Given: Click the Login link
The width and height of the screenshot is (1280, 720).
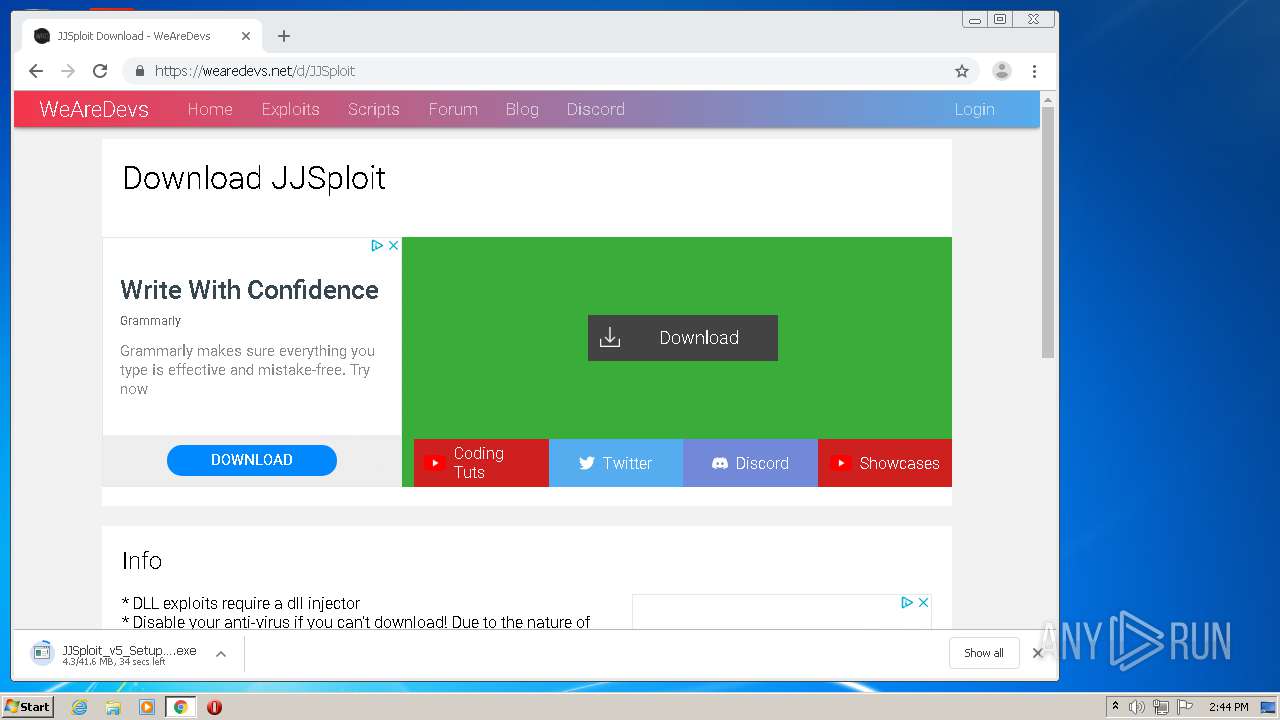Looking at the screenshot, I should [x=974, y=109].
